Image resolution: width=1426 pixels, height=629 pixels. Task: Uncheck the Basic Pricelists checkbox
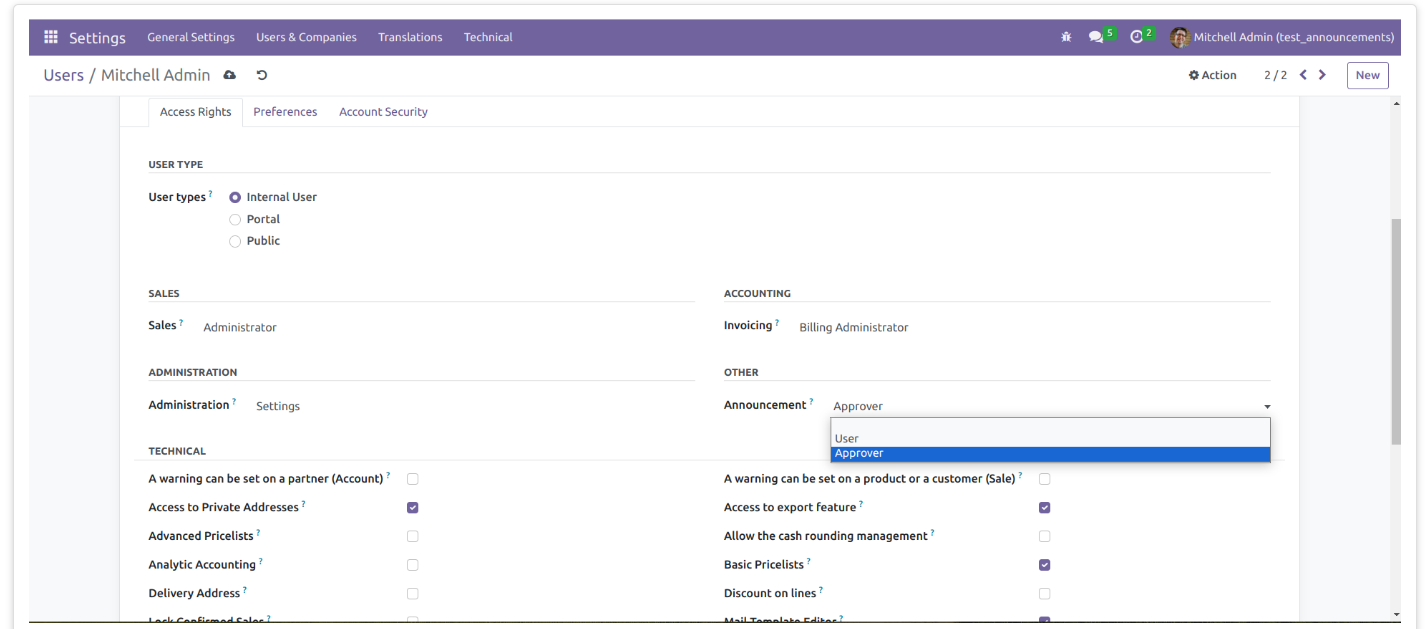point(1045,565)
